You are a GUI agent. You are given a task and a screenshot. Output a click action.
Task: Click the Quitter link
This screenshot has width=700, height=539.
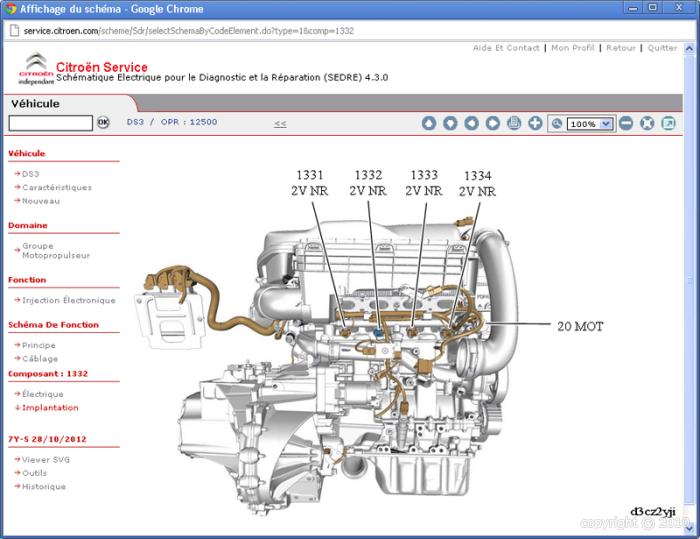point(662,48)
